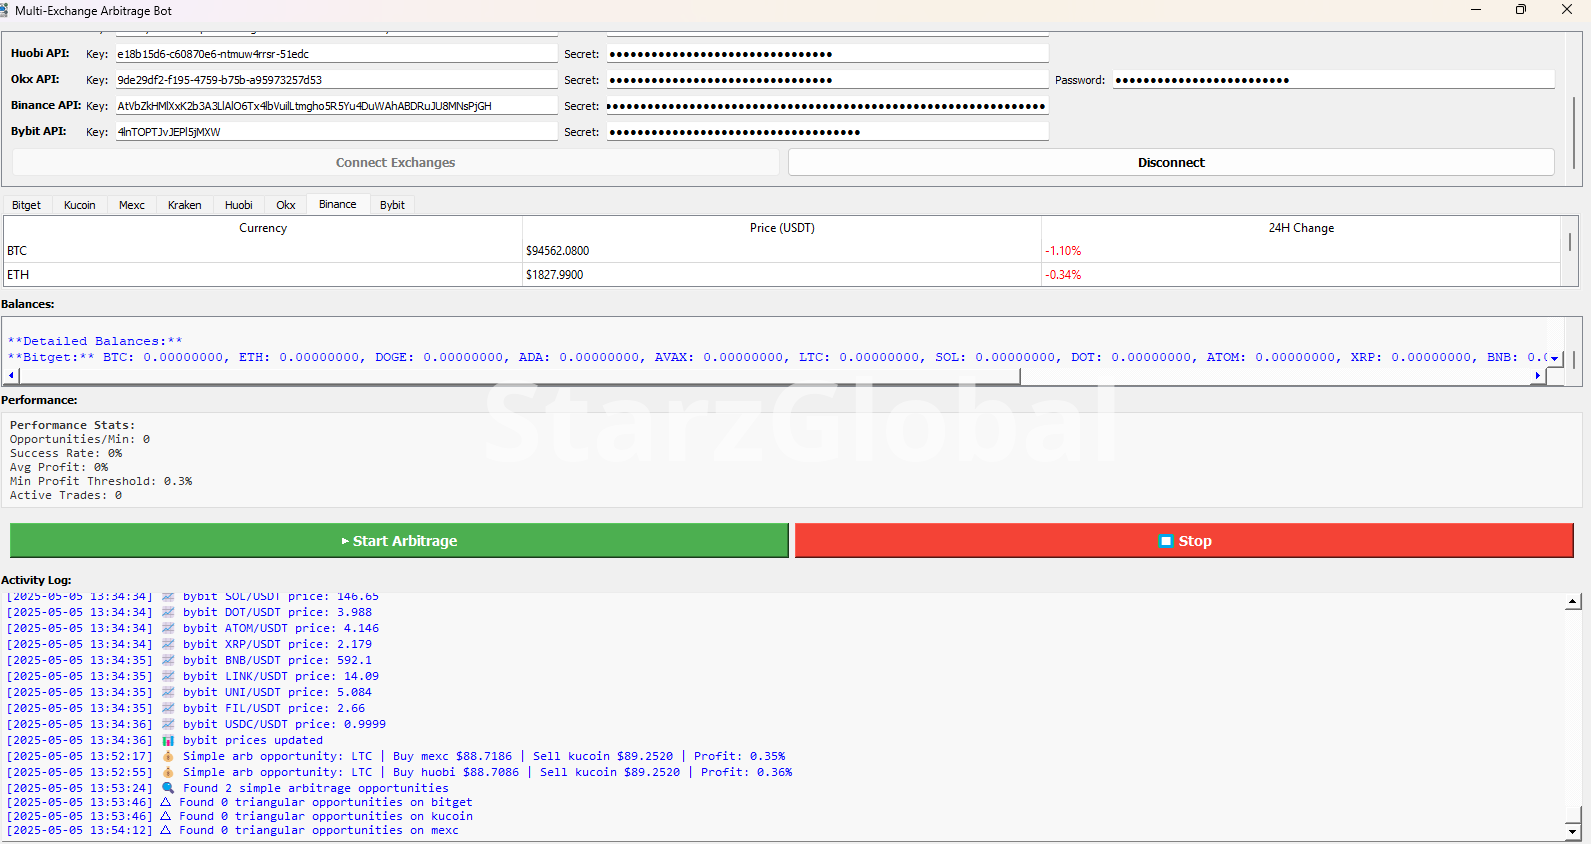Click the Okx API Key field
This screenshot has height=844, width=1591.
(x=336, y=80)
